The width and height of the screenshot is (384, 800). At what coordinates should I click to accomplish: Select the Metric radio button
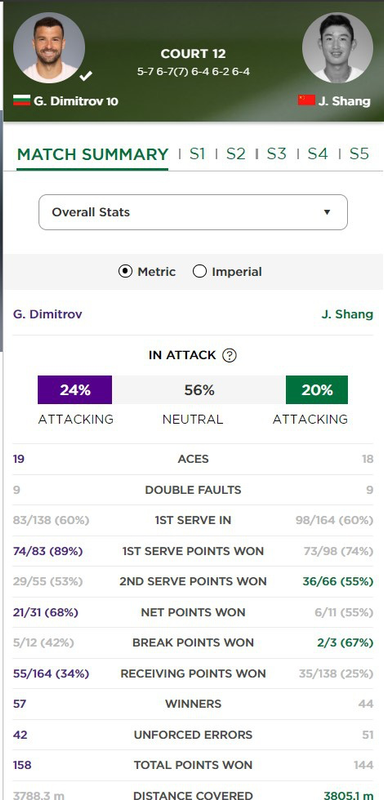(125, 271)
